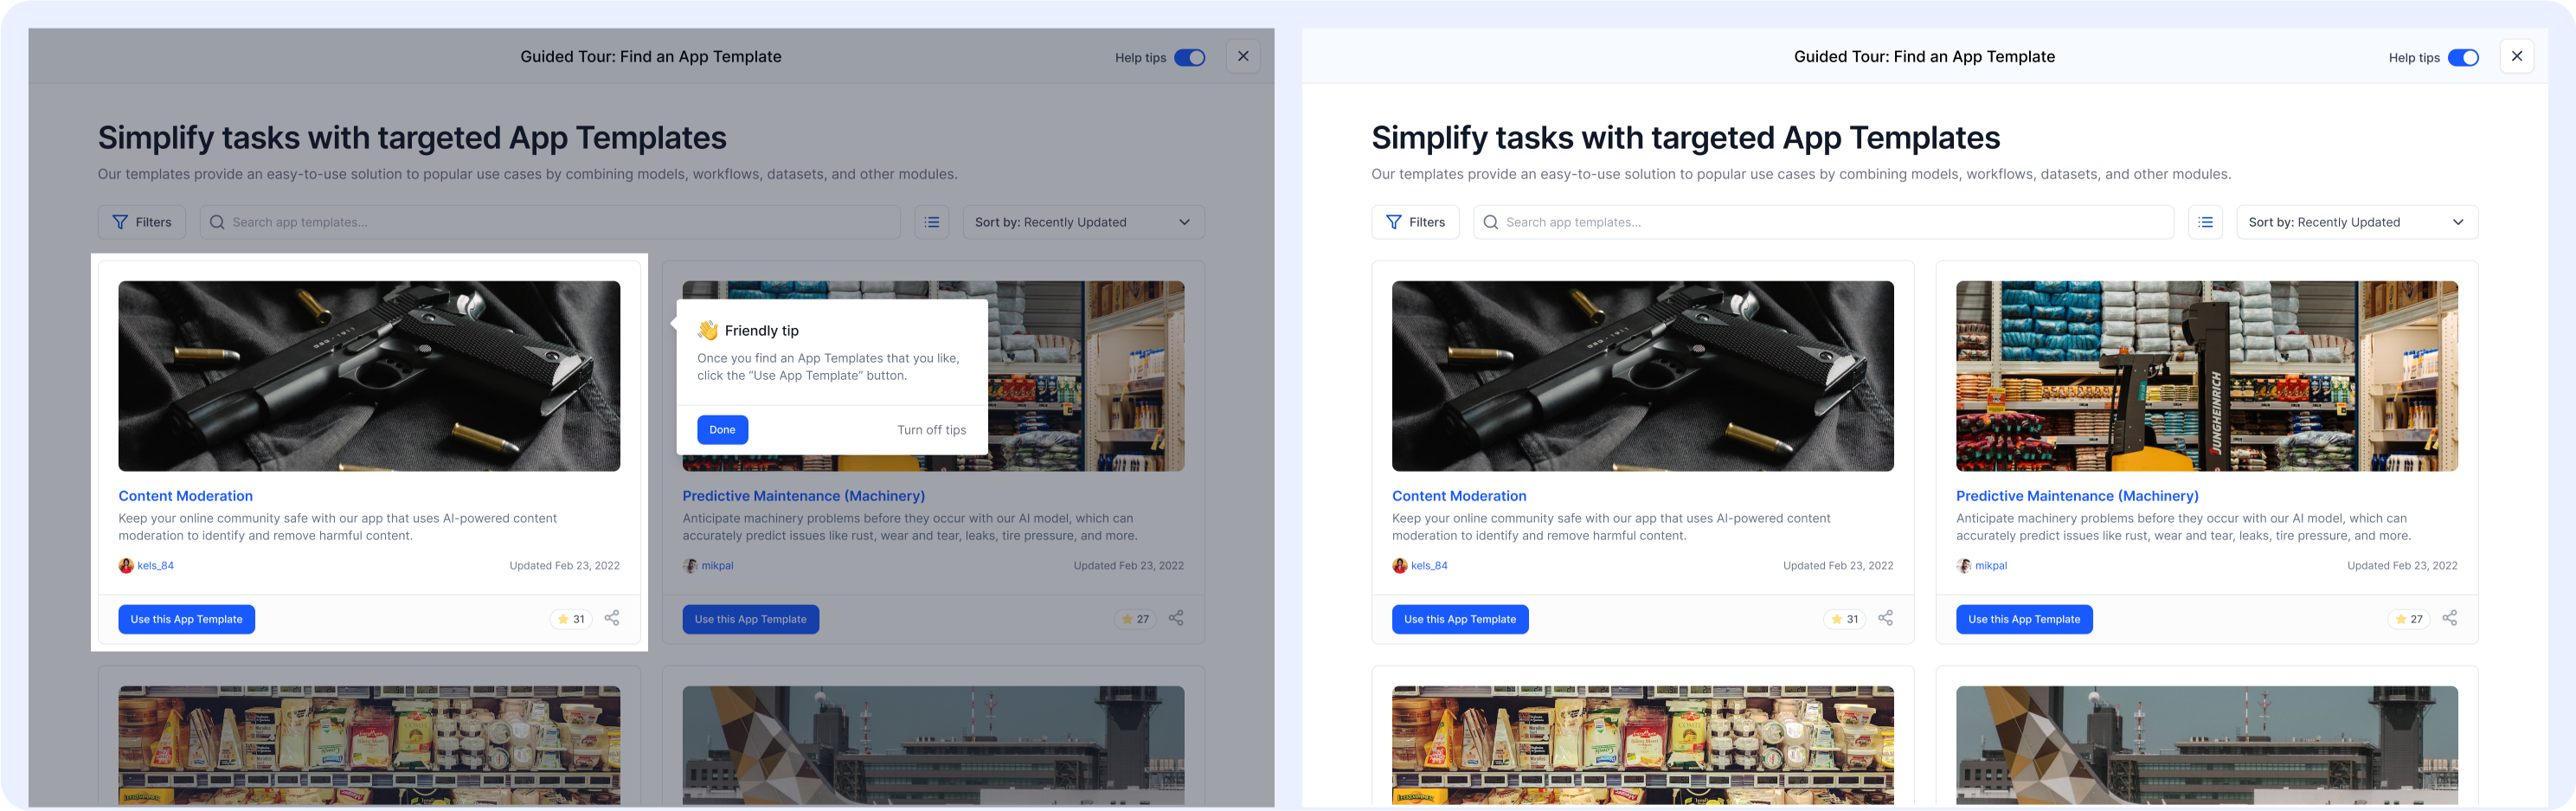Open the warehouse forklift thumbnail in right panel

[x=2207, y=376]
